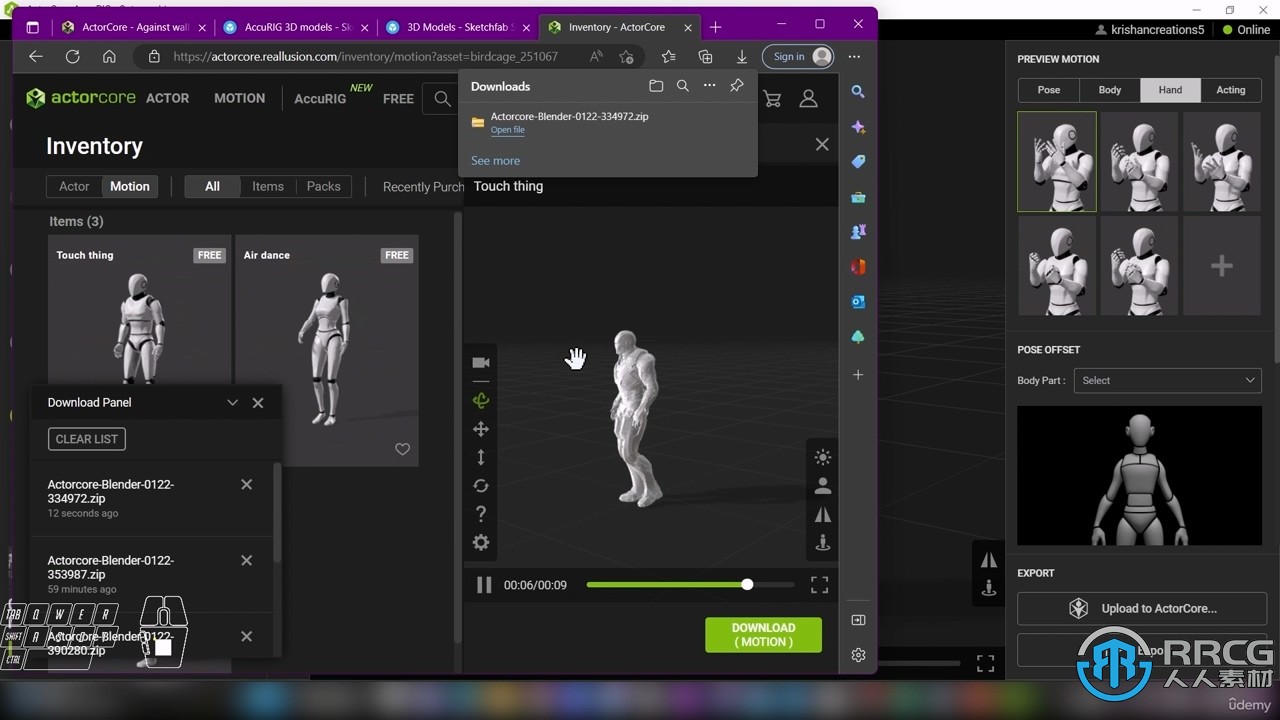This screenshot has height=720, width=1280.
Task: Open browser Collections icon
Action: (x=705, y=57)
